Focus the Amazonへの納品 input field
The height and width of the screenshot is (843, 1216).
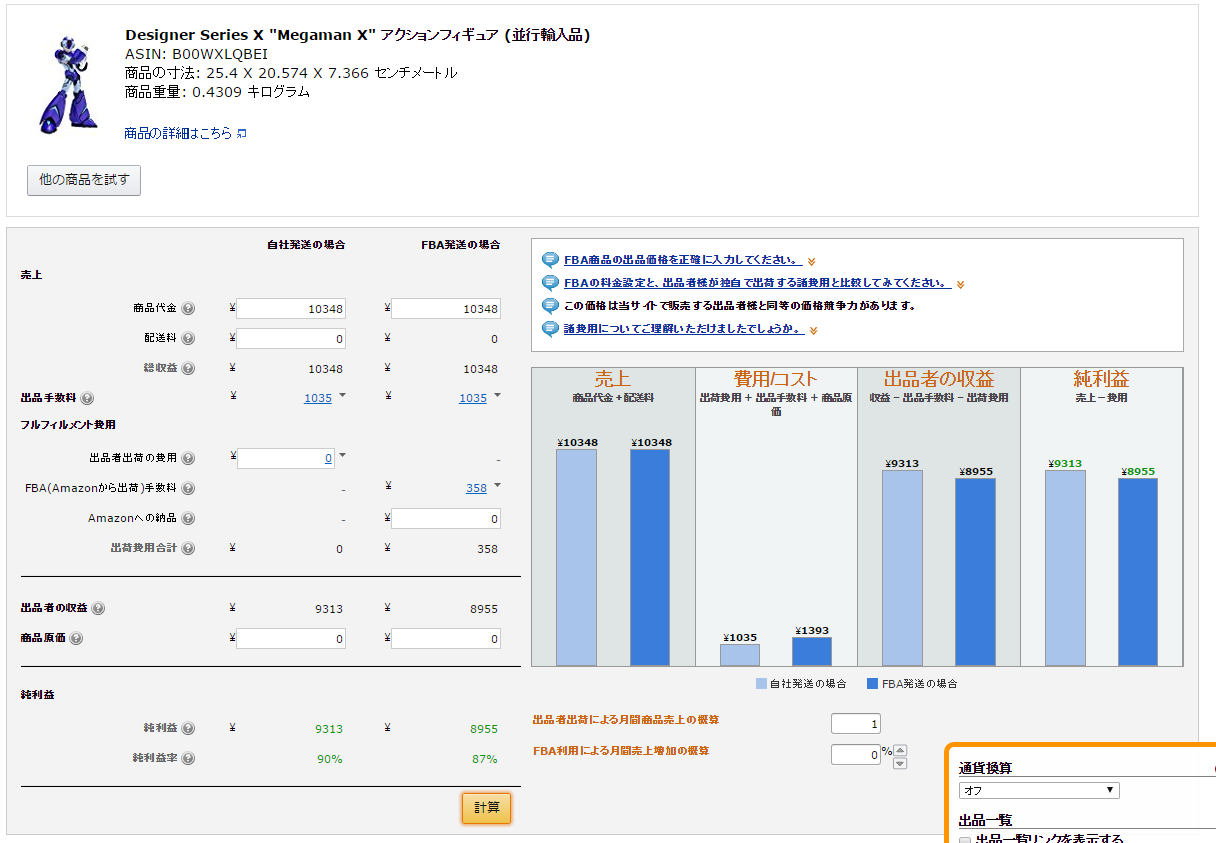coord(446,519)
